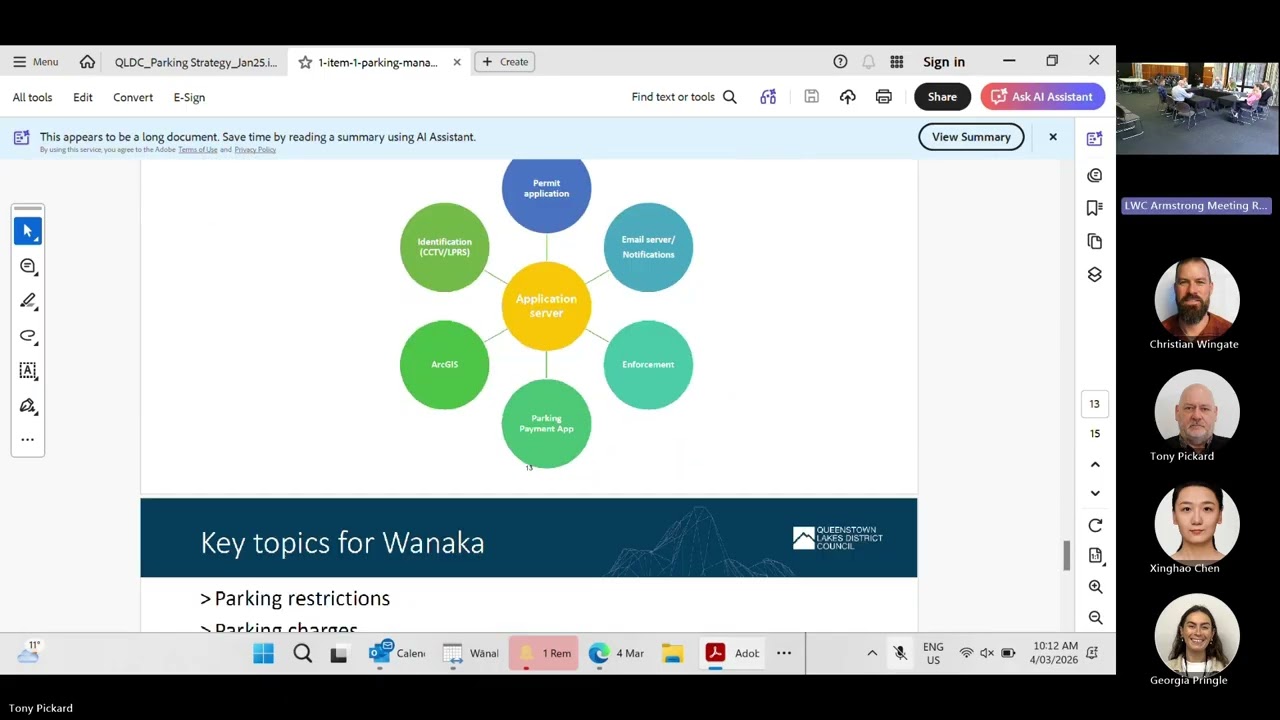Open Outlook Calendar taskbar item
Image resolution: width=1280 pixels, height=720 pixels.
pyautogui.click(x=398, y=654)
